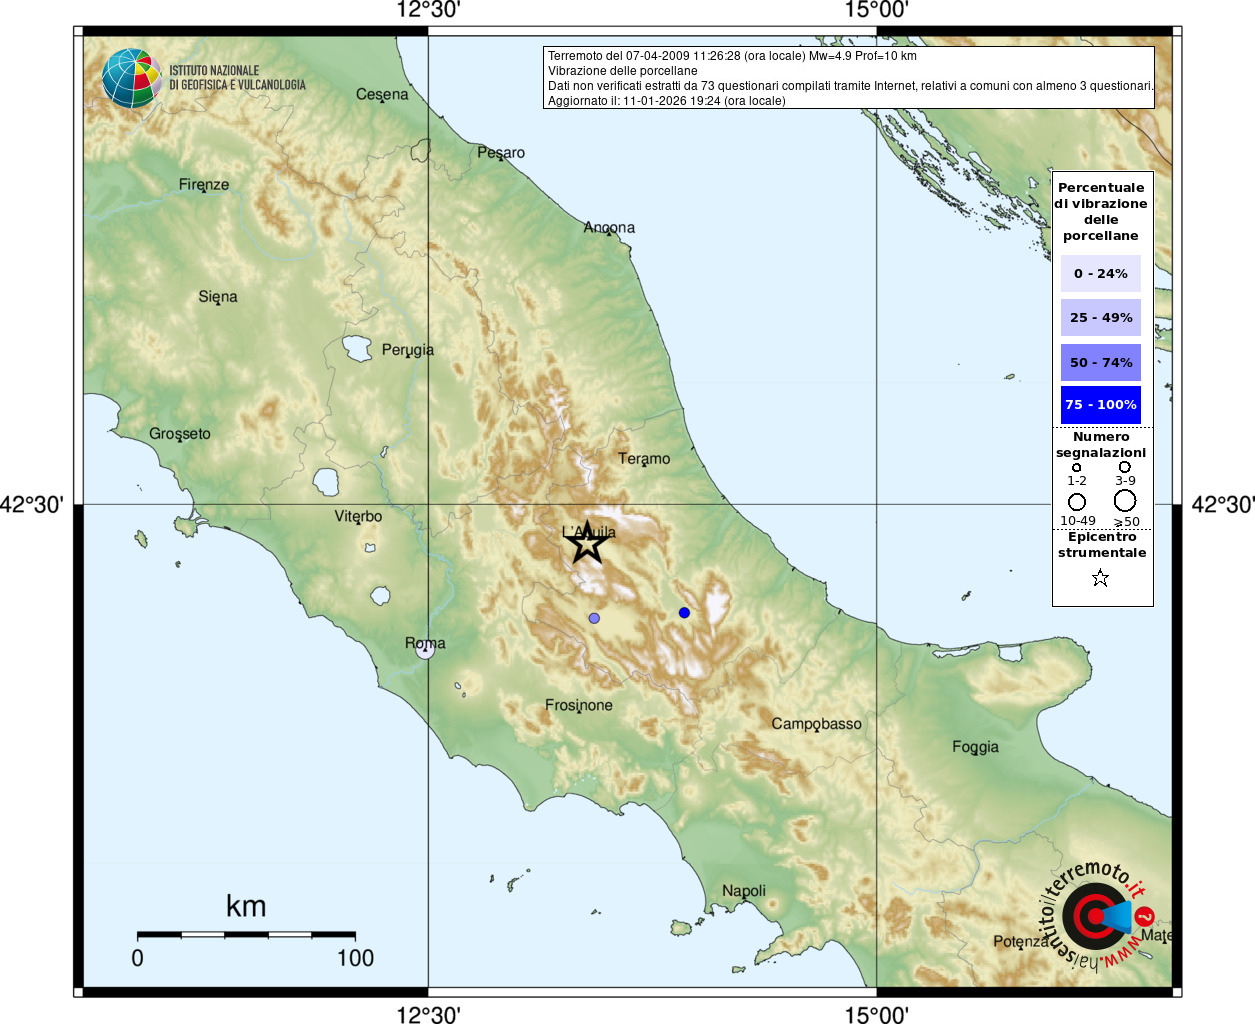Viewport: 1255px width, 1024px height.
Task: Click the top 12°30' longitude label
Action: [x=428, y=10]
